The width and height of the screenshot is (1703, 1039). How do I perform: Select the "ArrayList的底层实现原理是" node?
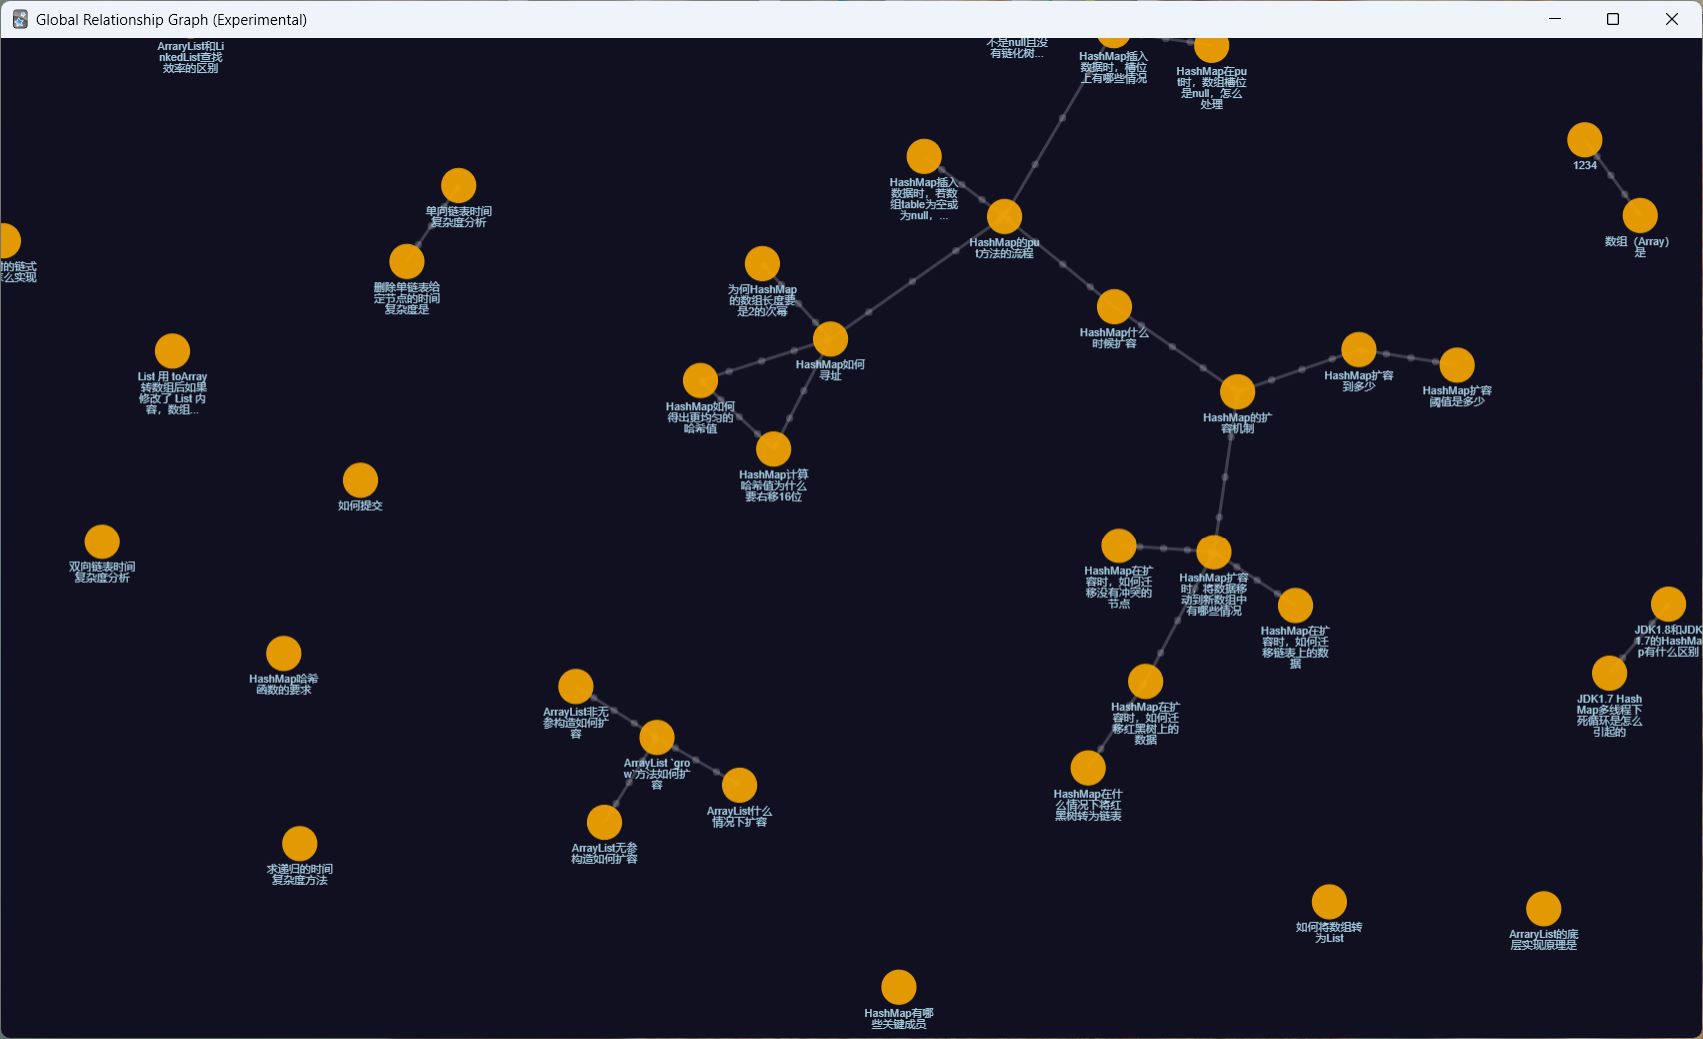(1543, 909)
